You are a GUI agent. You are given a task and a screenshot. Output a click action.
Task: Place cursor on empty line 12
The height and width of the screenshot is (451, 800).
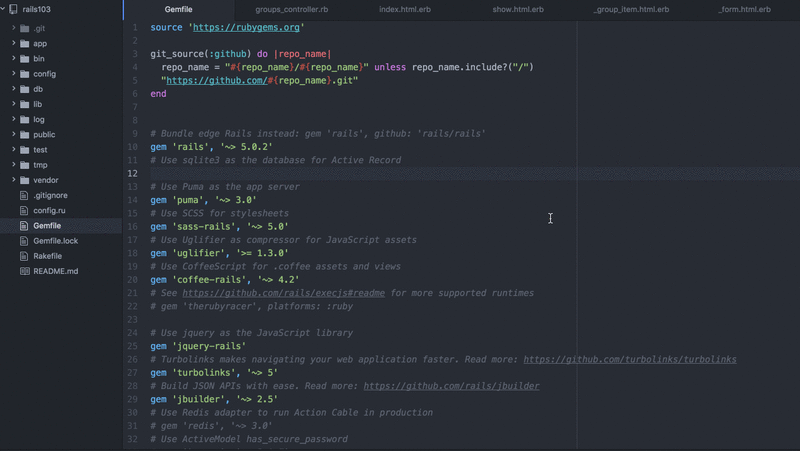[x=474, y=173]
